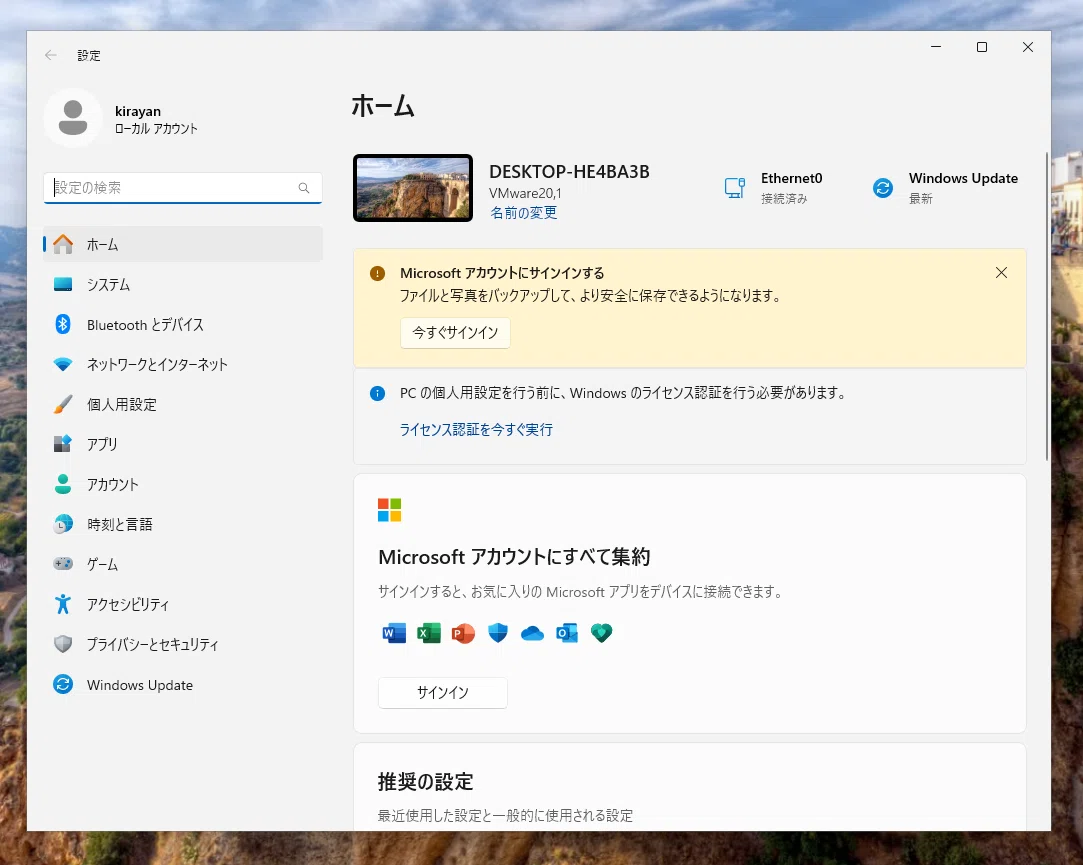1083x865 pixels.
Task: Click the personalization paintbrush icon
Action: pyautogui.click(x=63, y=404)
